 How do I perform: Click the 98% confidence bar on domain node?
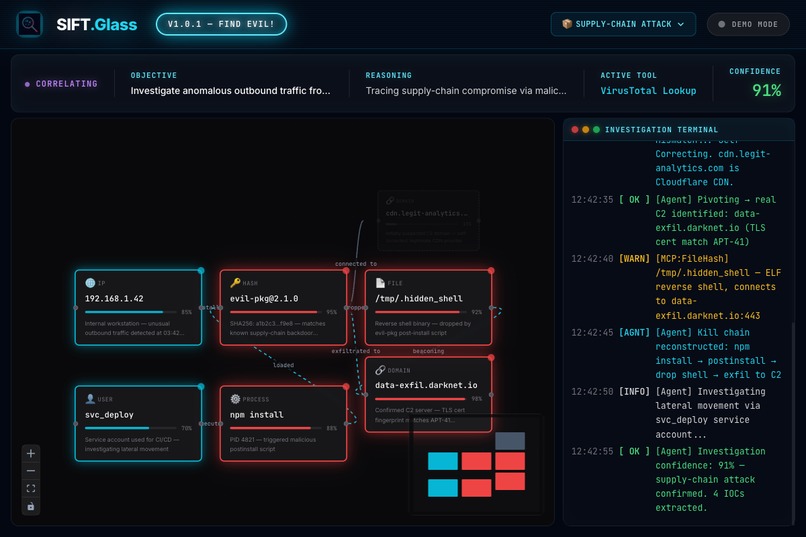click(422, 399)
